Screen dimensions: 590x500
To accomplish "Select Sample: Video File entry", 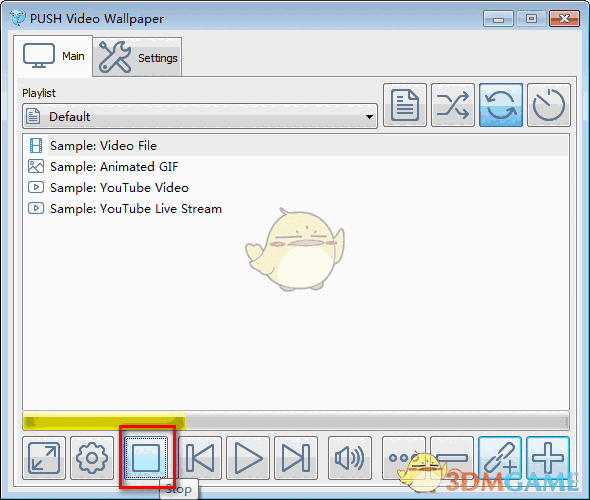I will click(x=296, y=146).
